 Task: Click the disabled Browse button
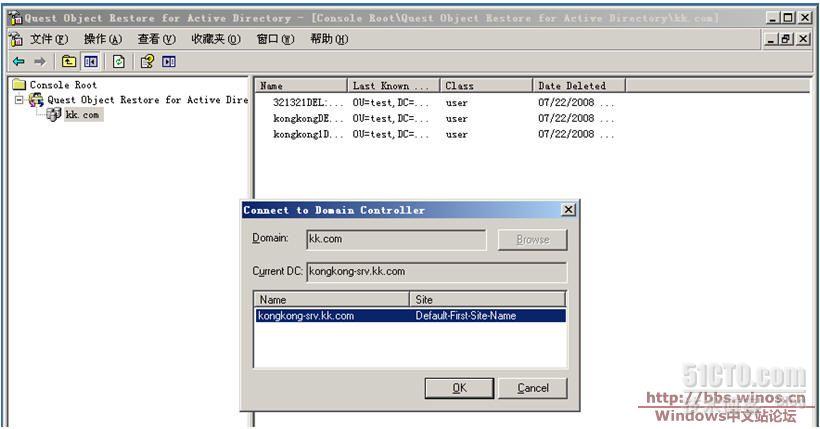pyautogui.click(x=532, y=240)
